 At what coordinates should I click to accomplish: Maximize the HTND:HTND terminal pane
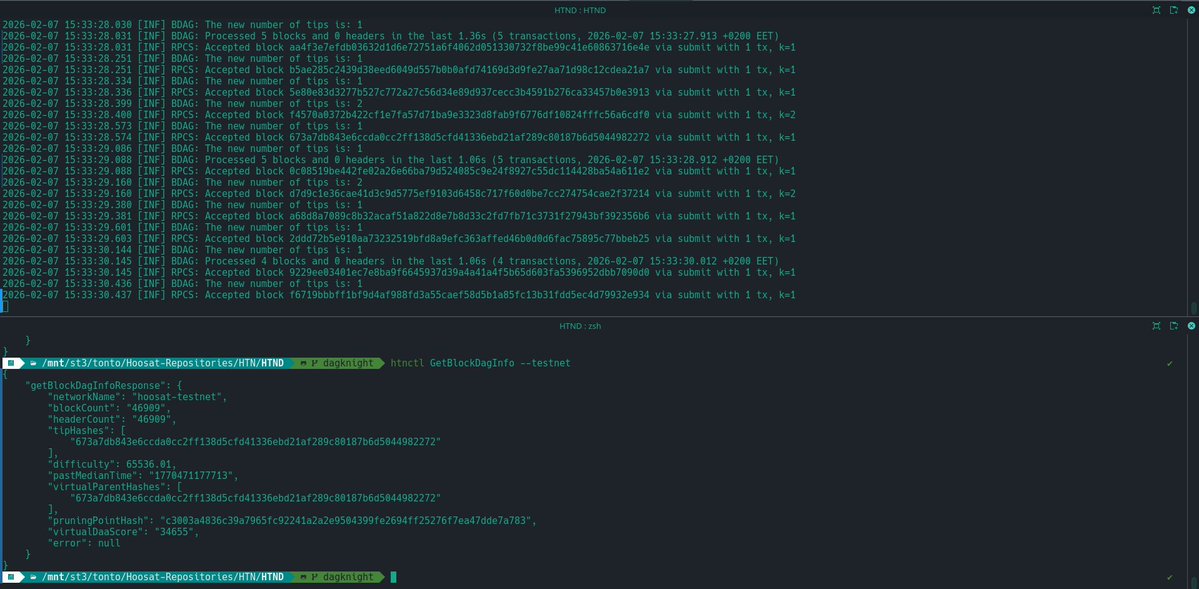(x=1155, y=9)
